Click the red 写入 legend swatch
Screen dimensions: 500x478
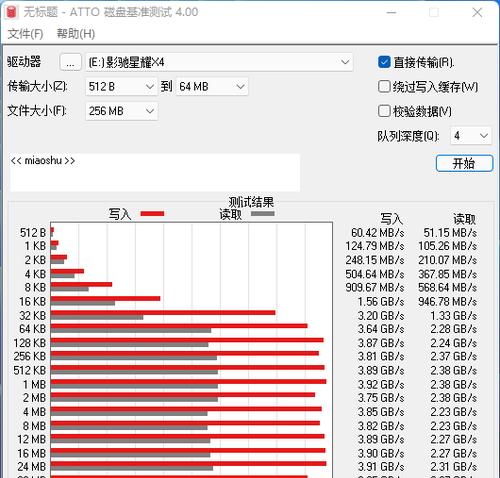(152, 214)
